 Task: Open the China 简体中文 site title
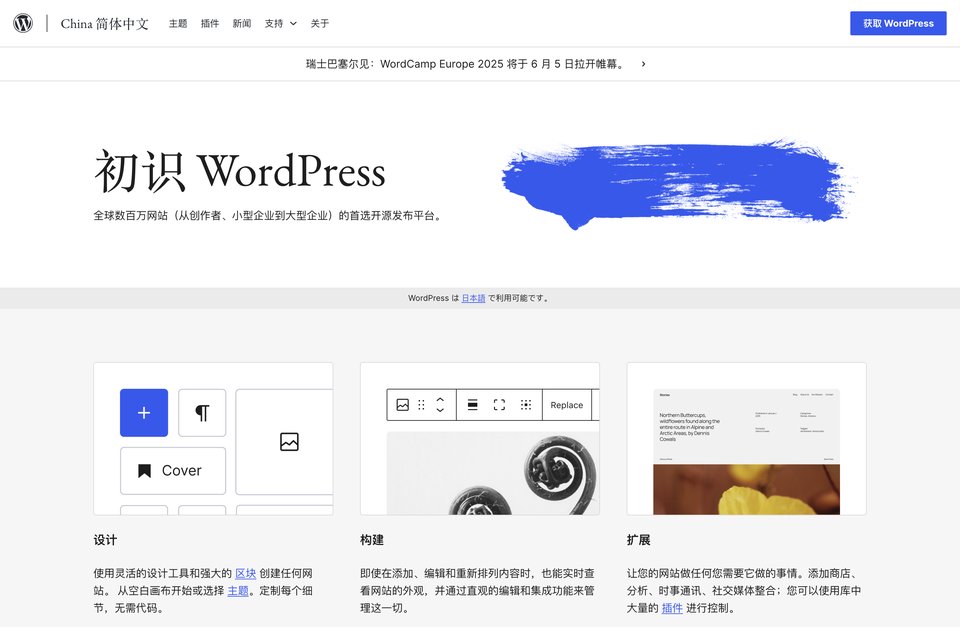point(105,23)
